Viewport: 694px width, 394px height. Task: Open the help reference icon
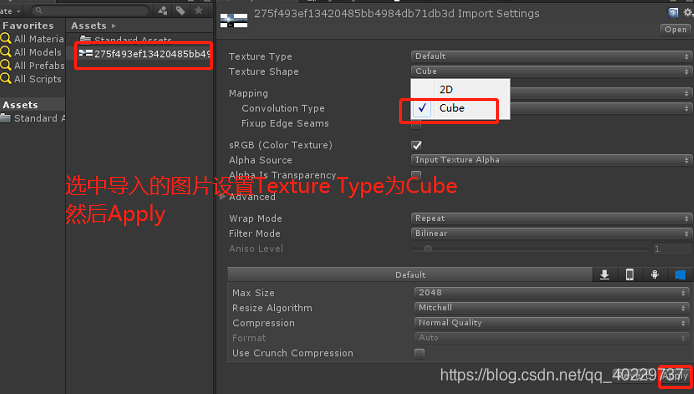pyautogui.click(x=673, y=13)
